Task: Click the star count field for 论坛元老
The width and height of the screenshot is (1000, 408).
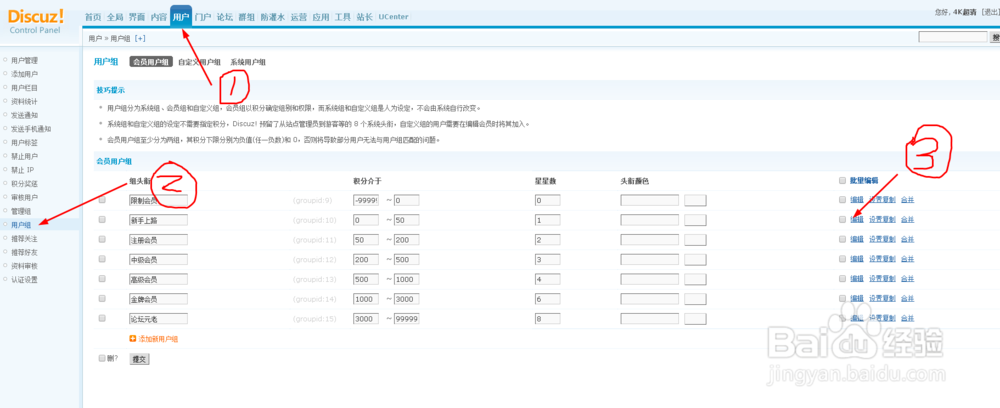Action: [x=547, y=318]
